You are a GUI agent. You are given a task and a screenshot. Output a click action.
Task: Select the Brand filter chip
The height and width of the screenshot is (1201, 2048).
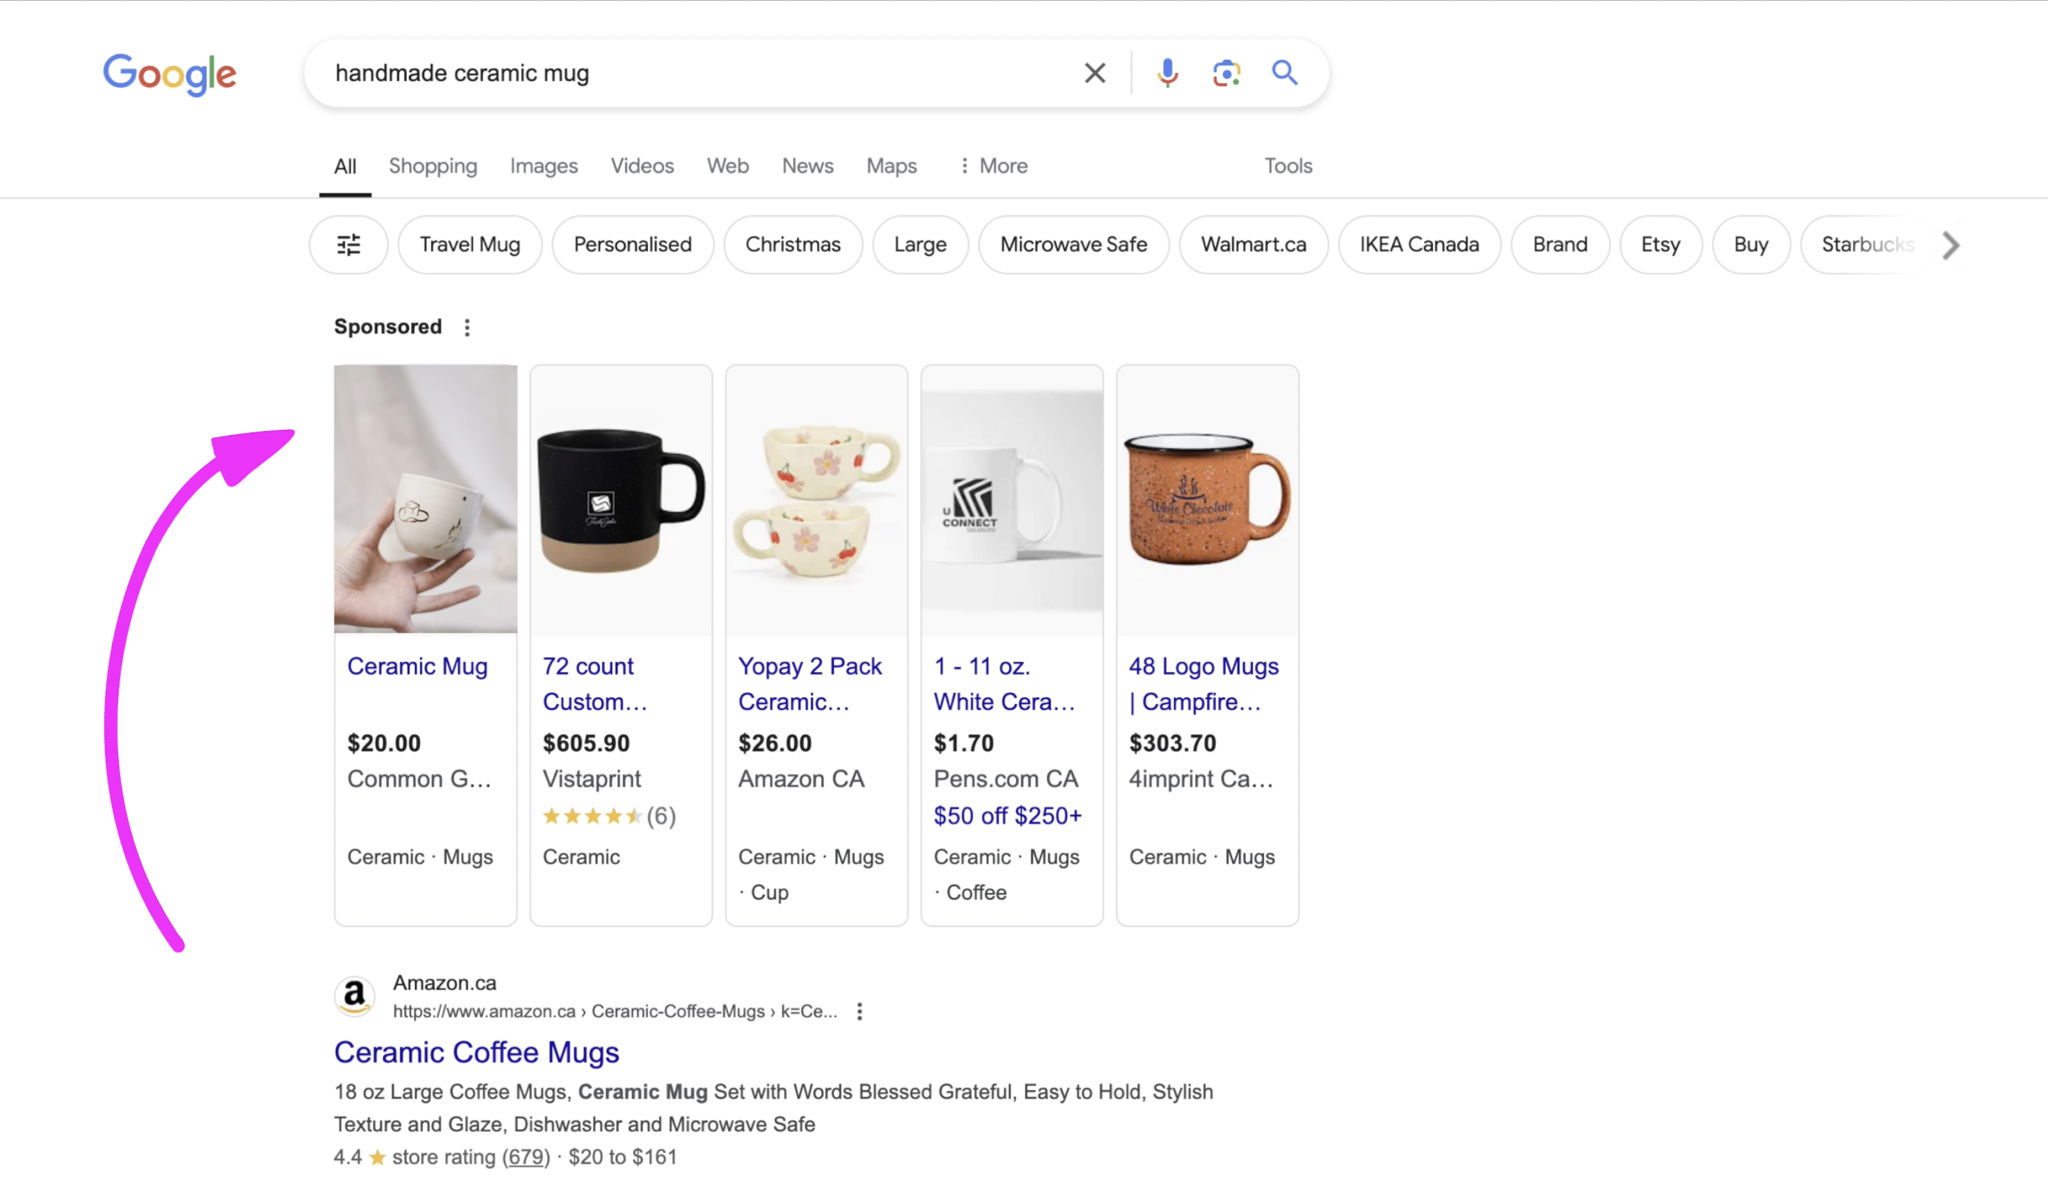(1560, 245)
